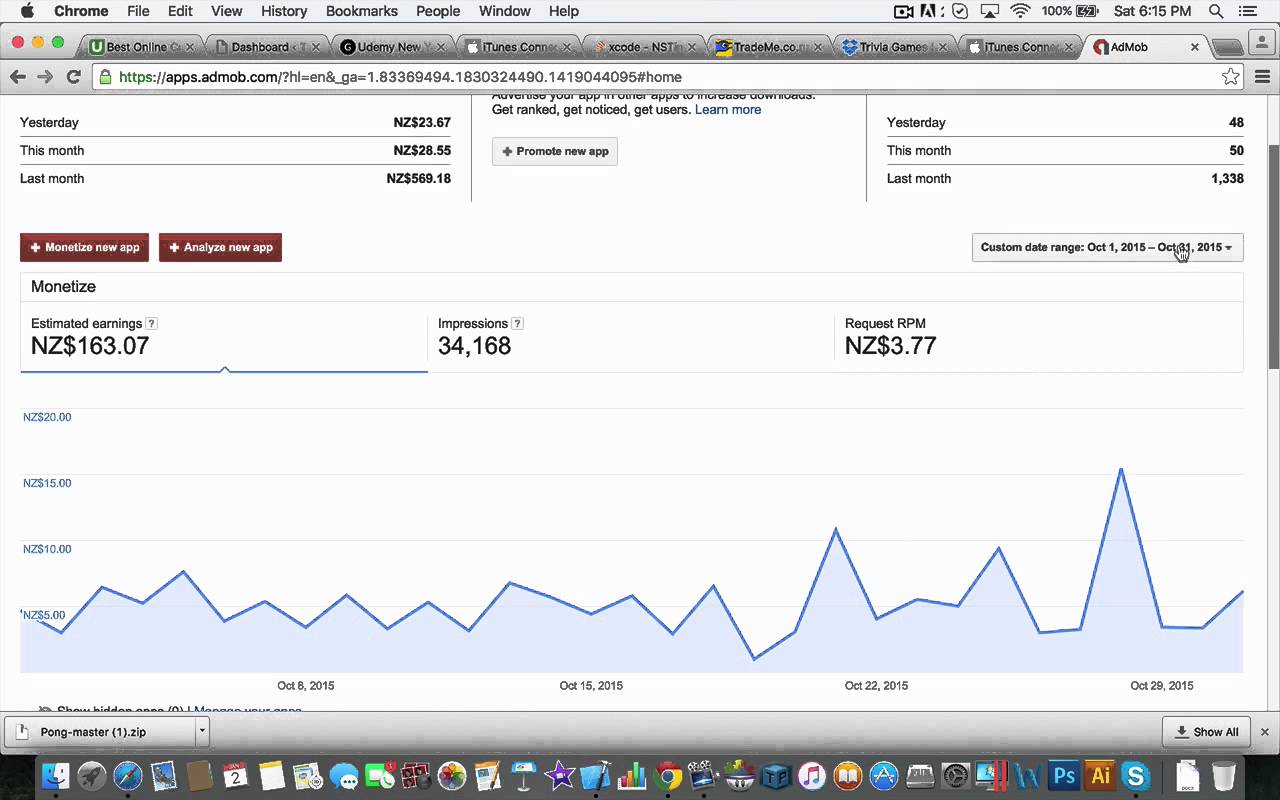Image resolution: width=1280 pixels, height=800 pixels.
Task: Open the View menu
Action: tap(226, 11)
